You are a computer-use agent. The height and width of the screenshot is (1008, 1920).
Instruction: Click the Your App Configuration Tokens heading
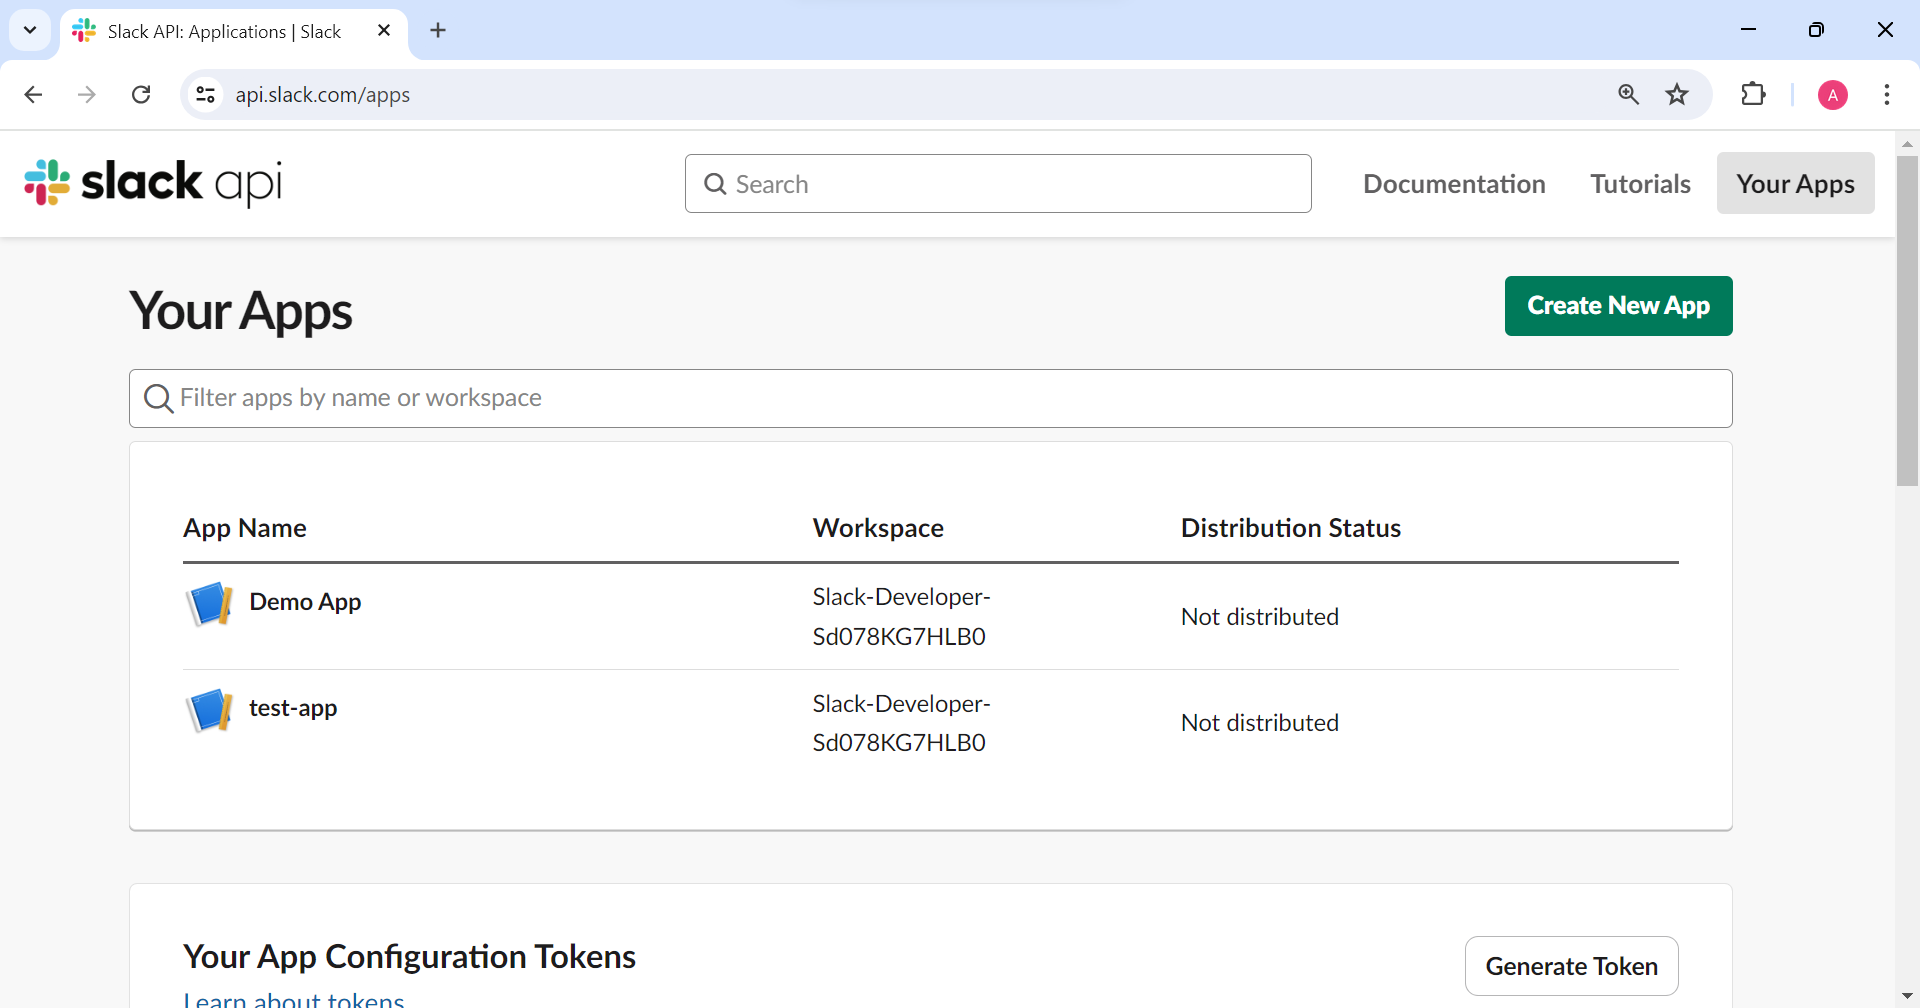pos(410,957)
